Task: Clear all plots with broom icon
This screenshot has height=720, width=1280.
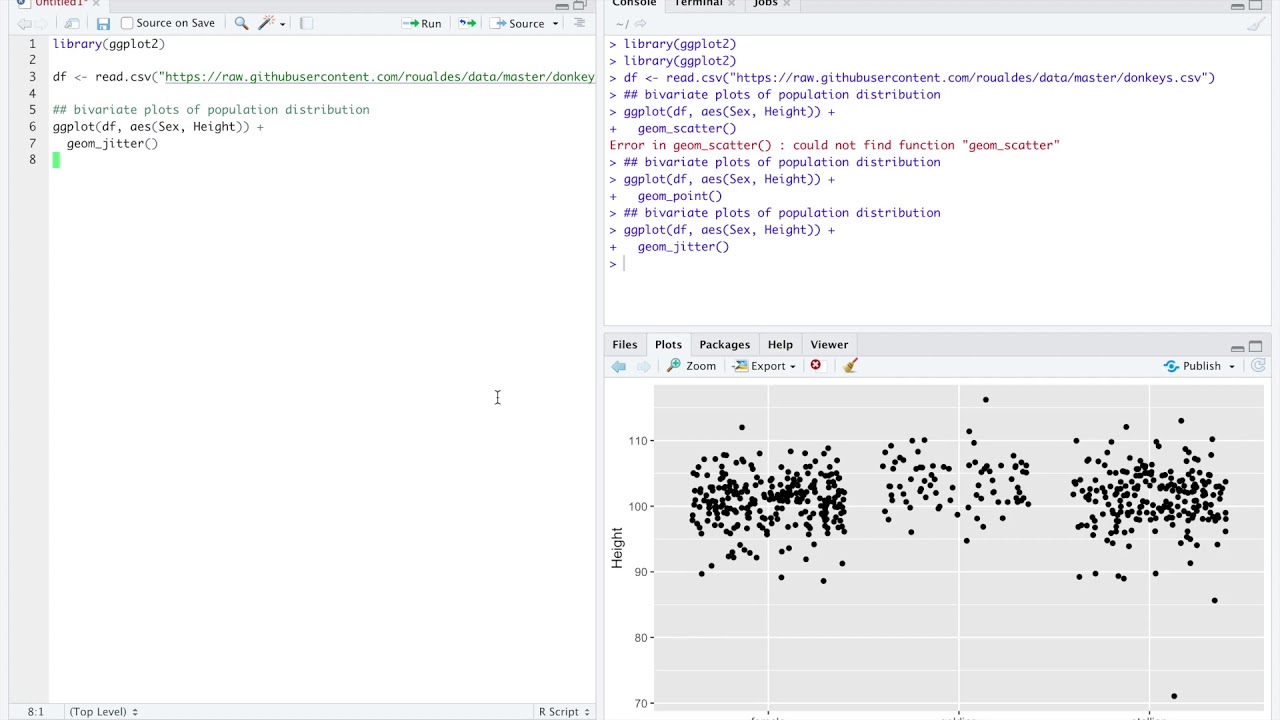Action: [x=850, y=366]
